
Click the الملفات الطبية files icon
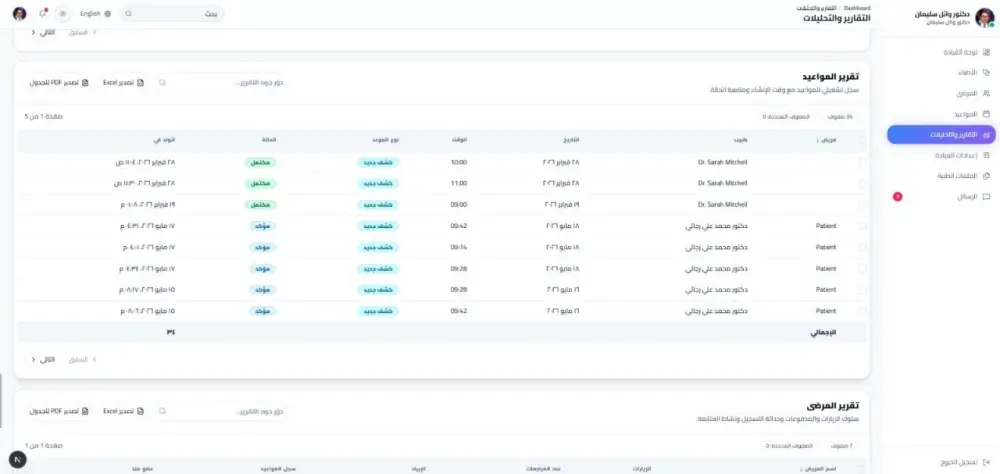987,176
